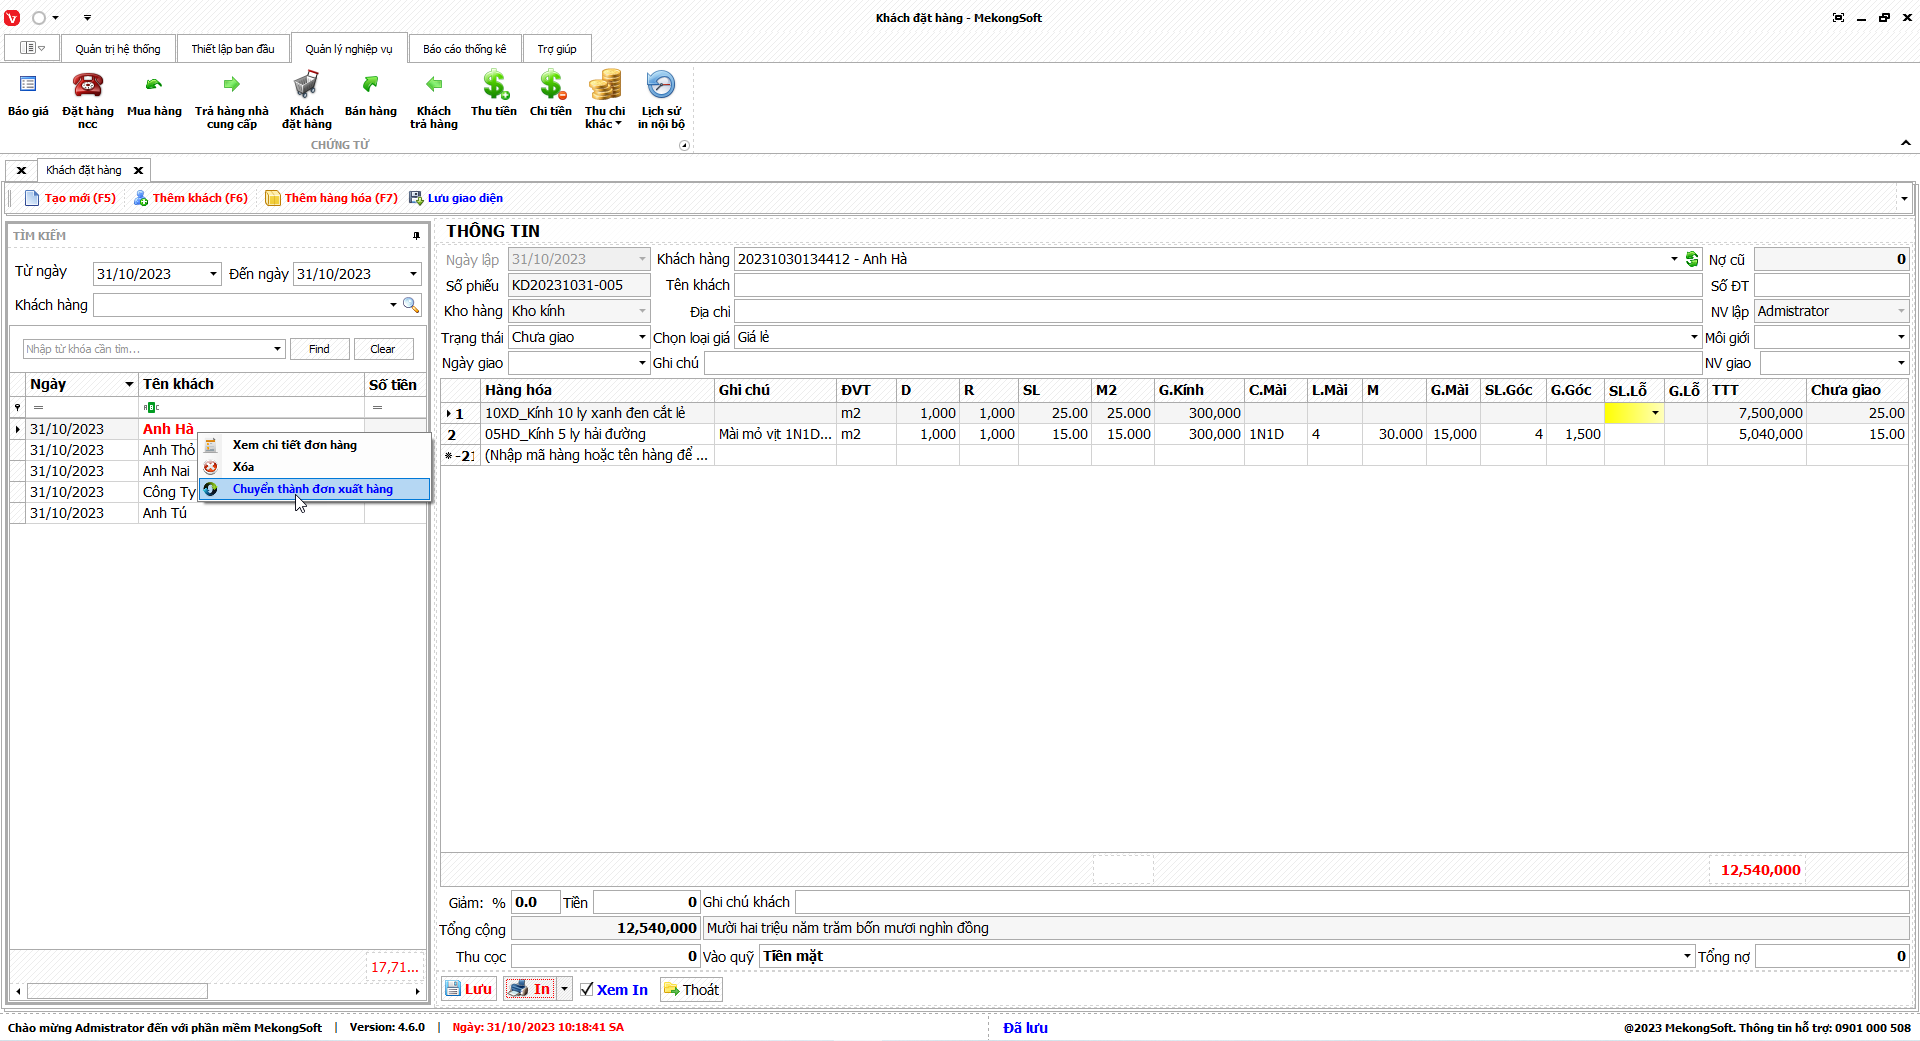
Task: Open Lịch sử in nội bộ
Action: click(661, 86)
